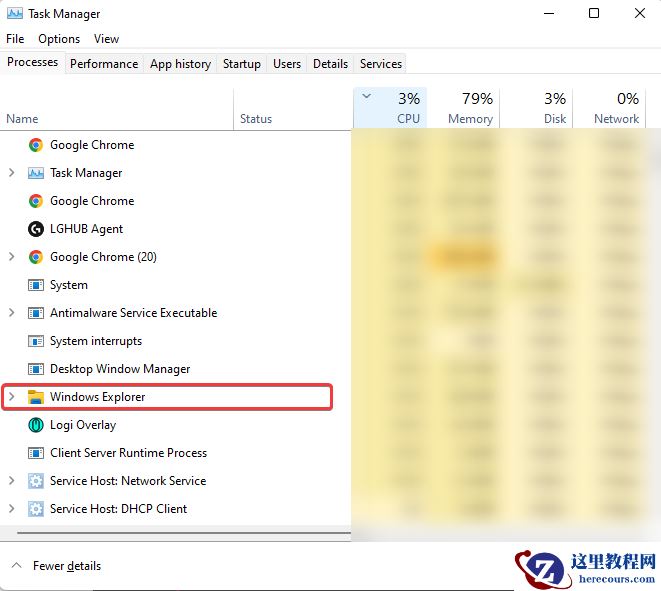Expand Antimalware Service Executable
661x591 pixels.
point(12,313)
